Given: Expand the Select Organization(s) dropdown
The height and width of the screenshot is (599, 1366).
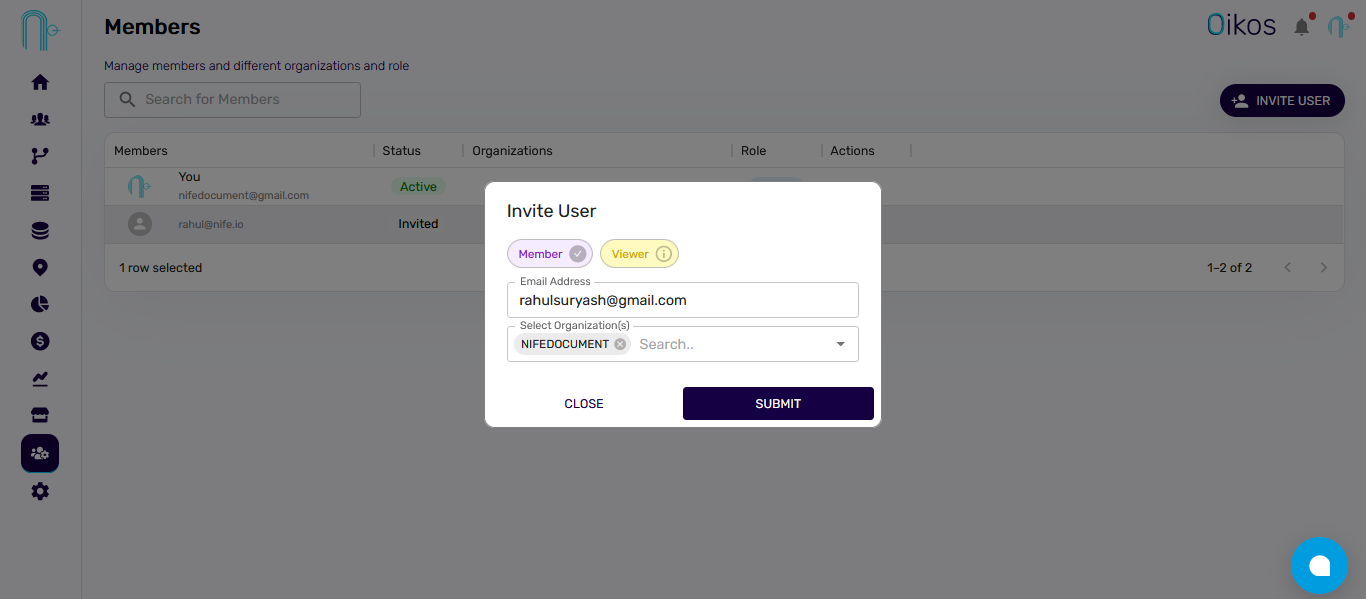Looking at the screenshot, I should [x=840, y=343].
